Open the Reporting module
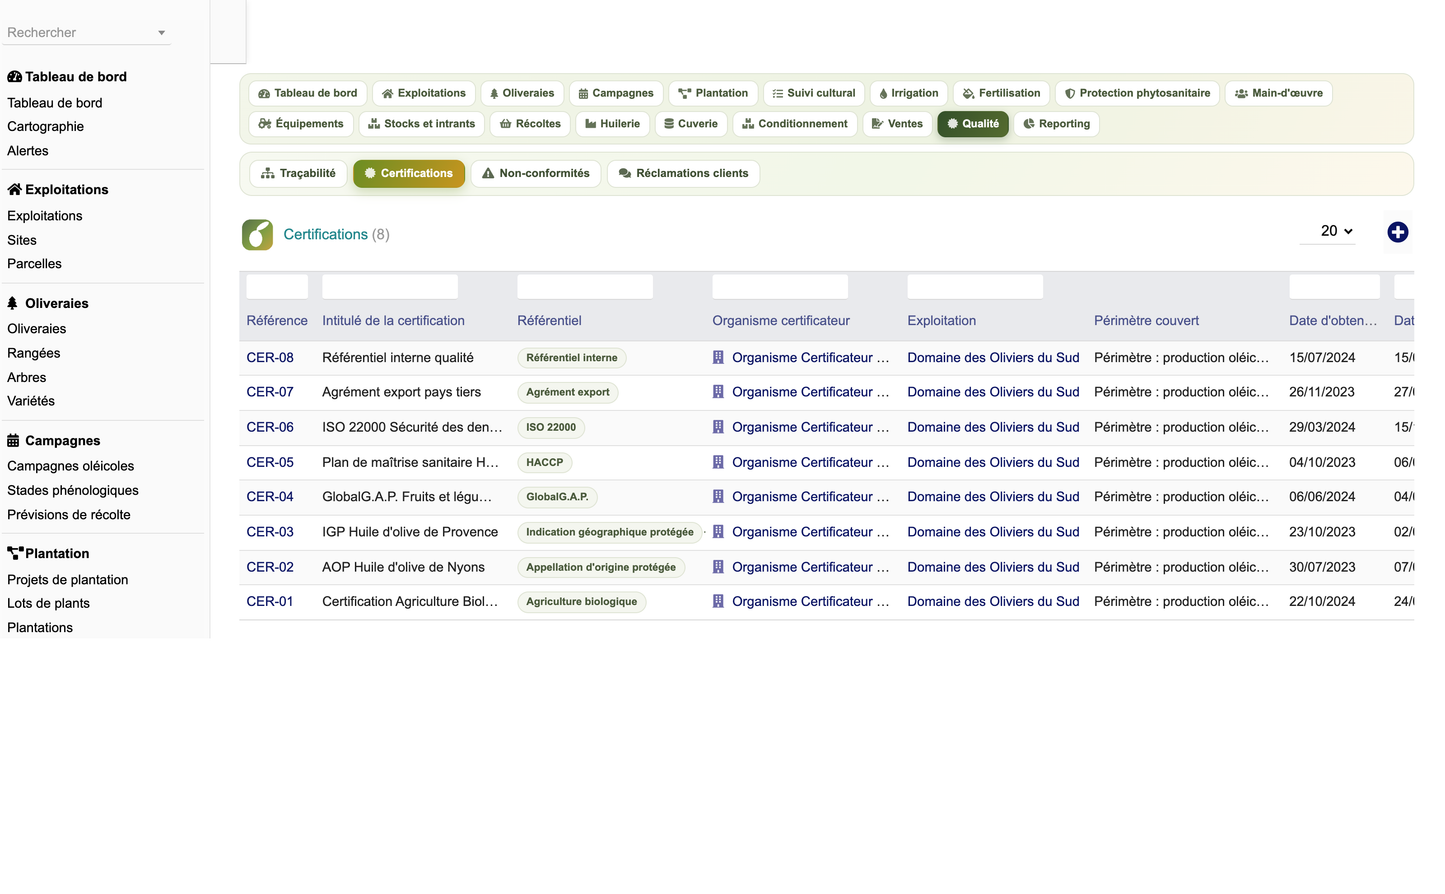This screenshot has height=894, width=1445. click(x=1057, y=124)
